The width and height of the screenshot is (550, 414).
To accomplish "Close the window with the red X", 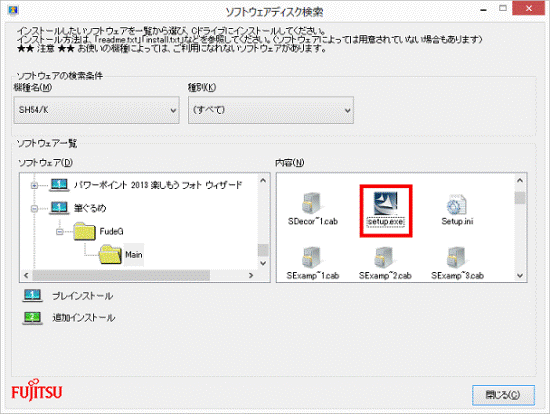I will click(x=529, y=8).
